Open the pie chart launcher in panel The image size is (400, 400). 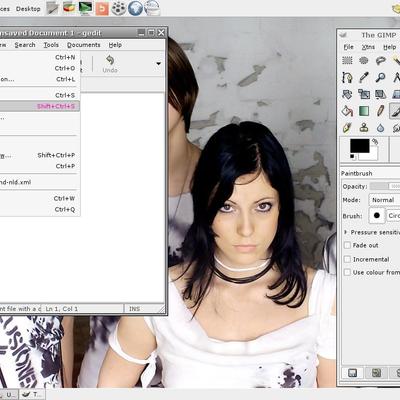[69, 8]
